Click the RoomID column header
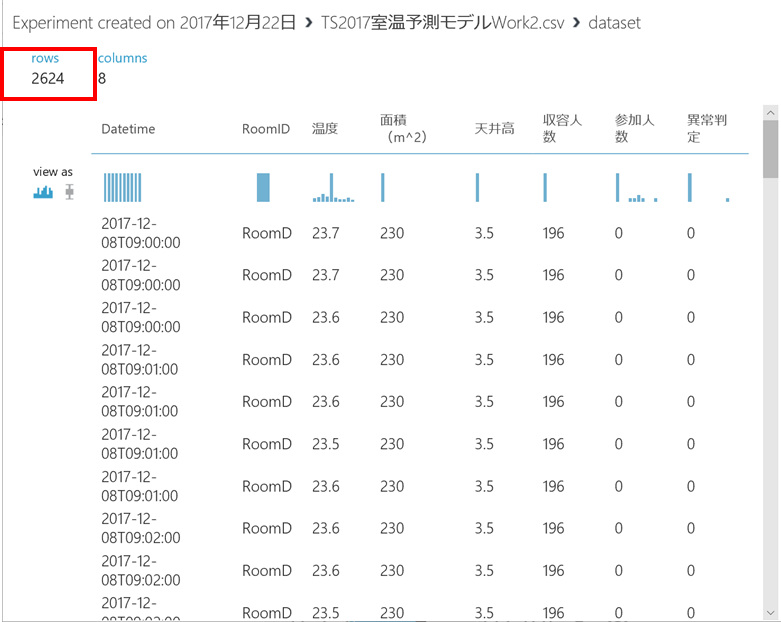This screenshot has height=622, width=781. pyautogui.click(x=265, y=129)
